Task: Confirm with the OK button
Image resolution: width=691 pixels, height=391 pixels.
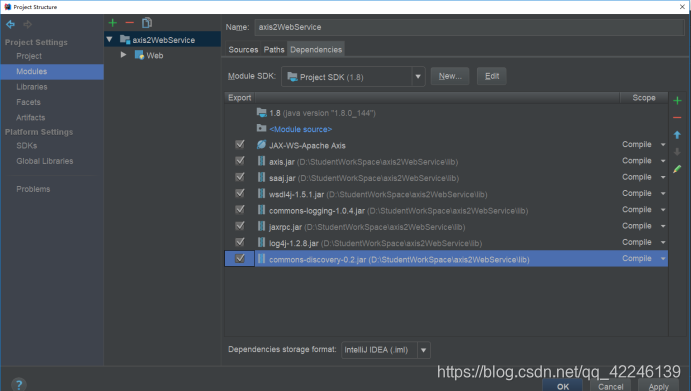Action: pos(563,386)
